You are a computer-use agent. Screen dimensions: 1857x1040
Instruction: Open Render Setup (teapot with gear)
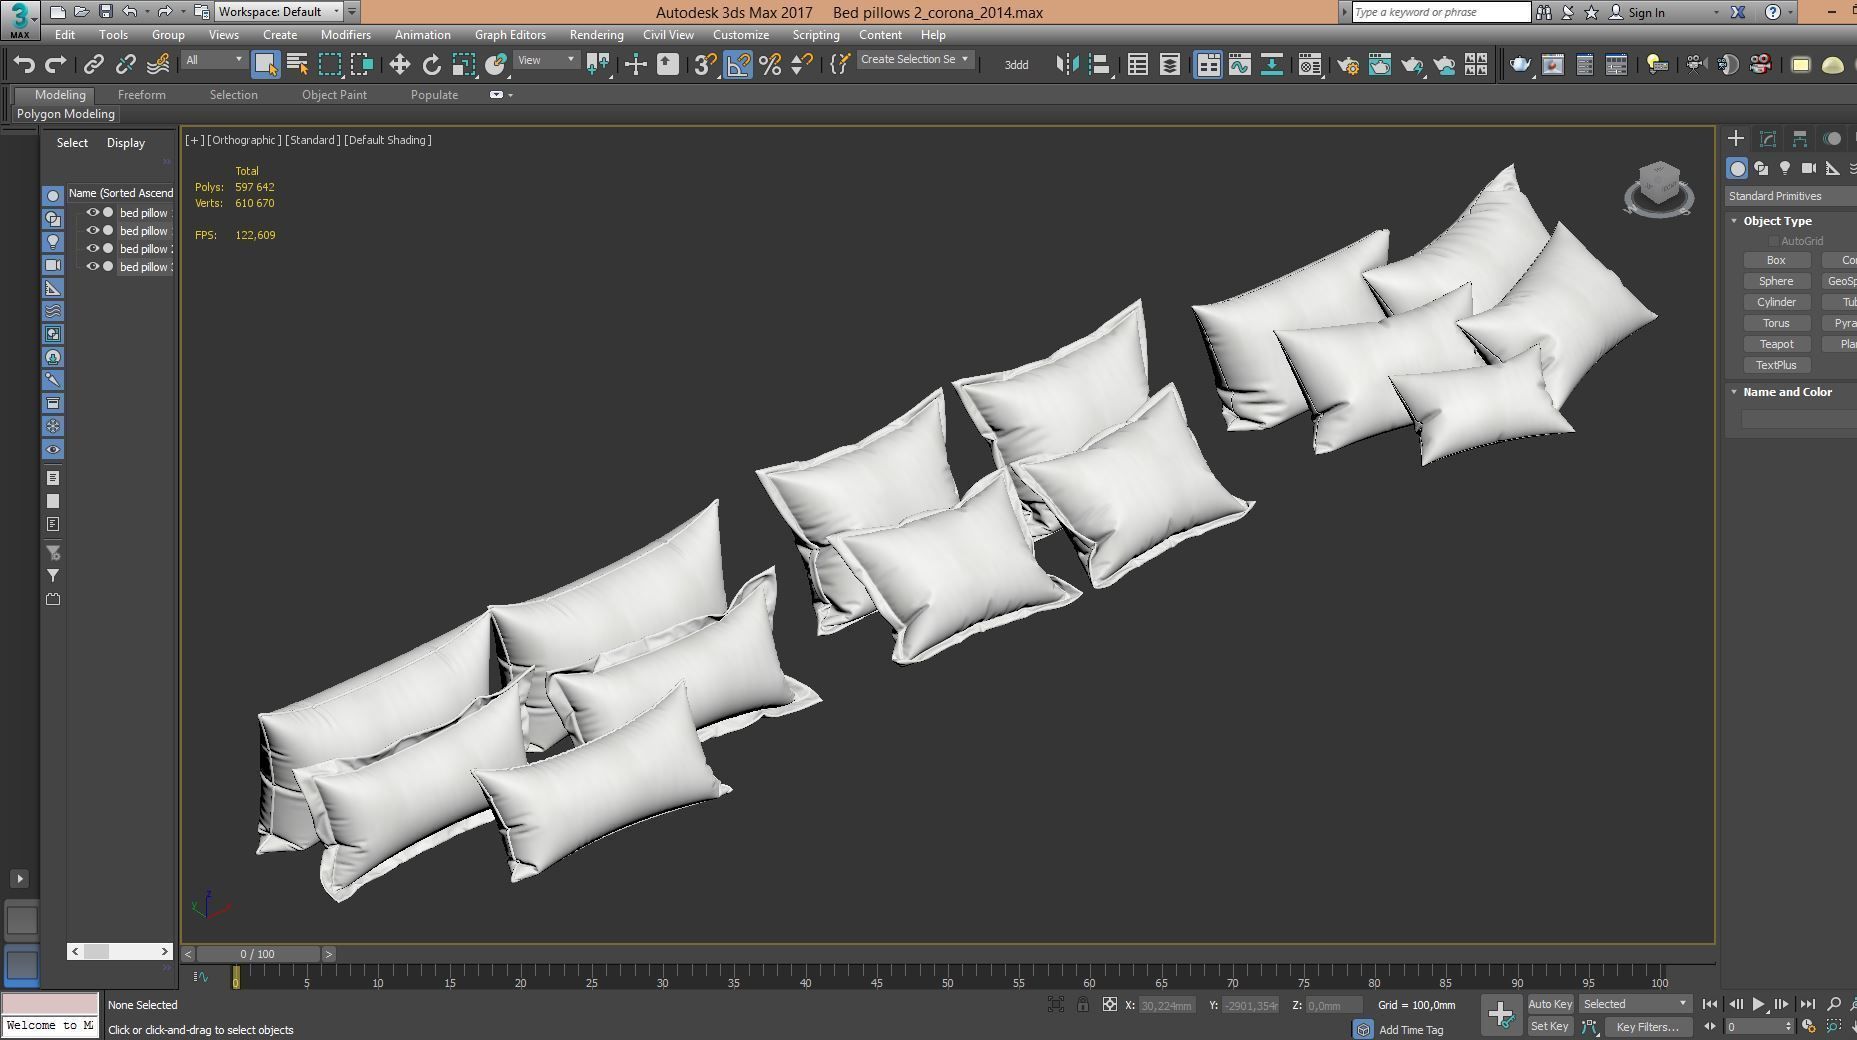coord(1348,65)
